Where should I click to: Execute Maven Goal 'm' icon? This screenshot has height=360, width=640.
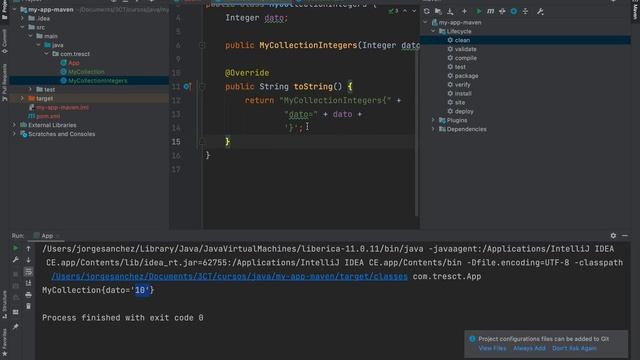pos(490,11)
